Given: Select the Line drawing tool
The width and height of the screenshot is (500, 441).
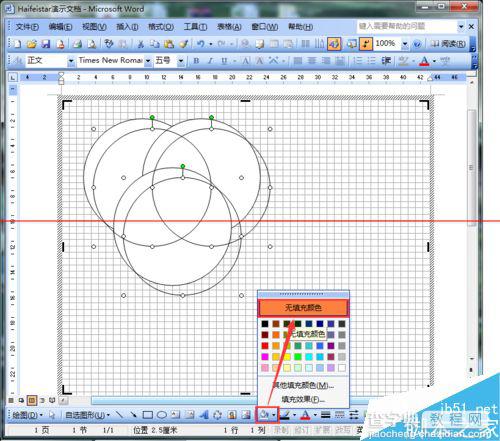Looking at the screenshot, I should coord(119,415).
